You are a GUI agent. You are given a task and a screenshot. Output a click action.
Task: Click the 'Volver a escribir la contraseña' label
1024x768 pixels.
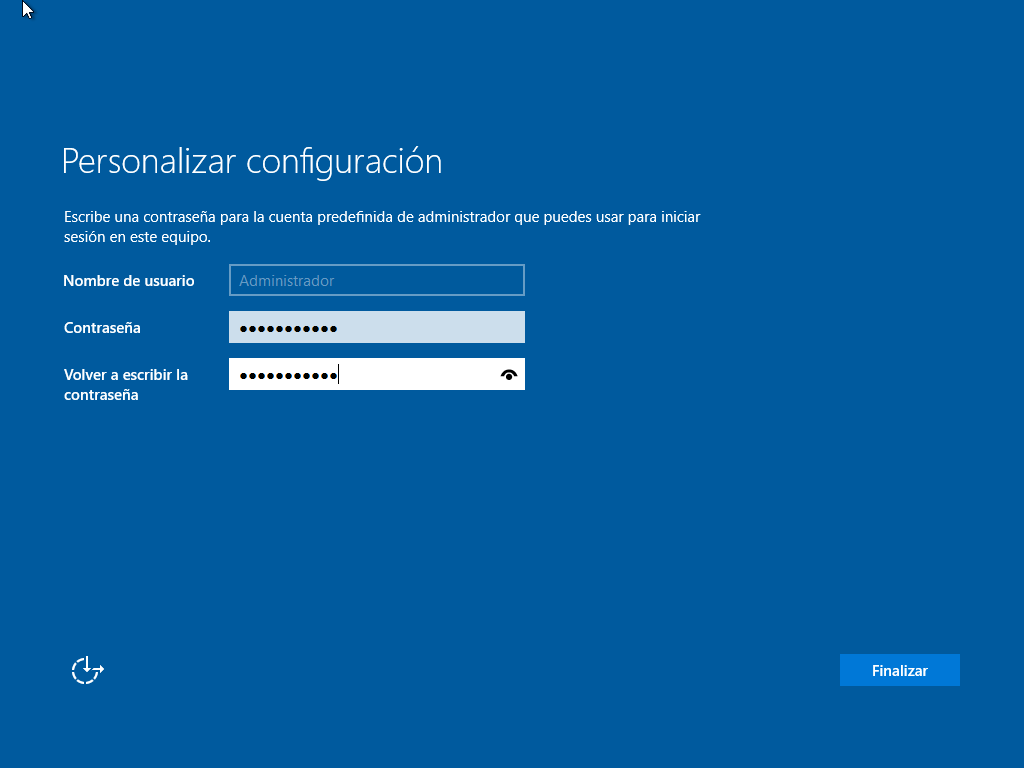point(125,385)
